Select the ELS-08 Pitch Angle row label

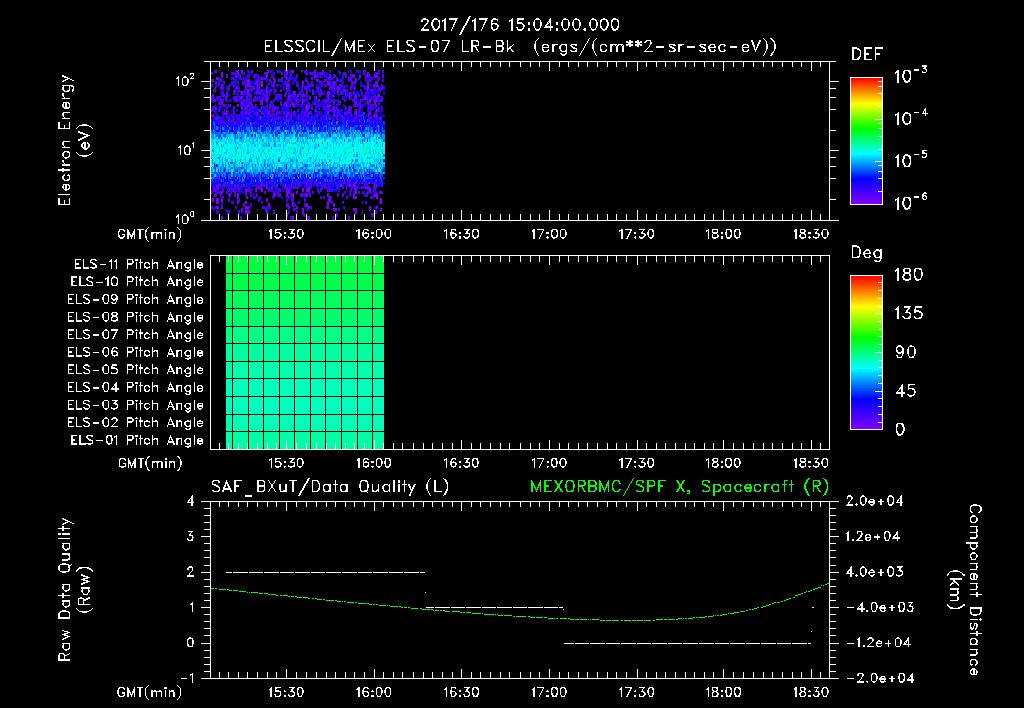coord(135,317)
